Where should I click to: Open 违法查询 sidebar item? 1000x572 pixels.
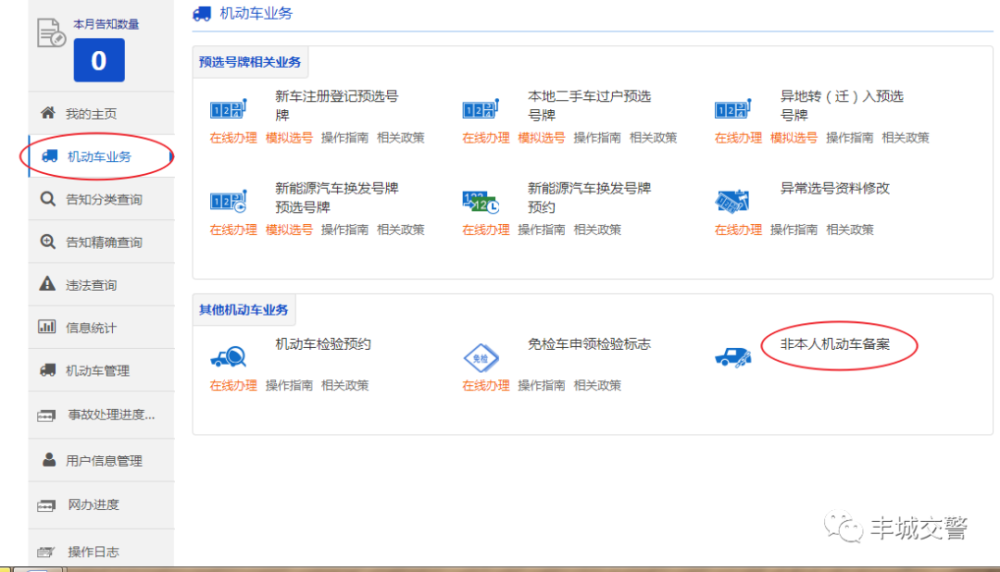coord(101,284)
